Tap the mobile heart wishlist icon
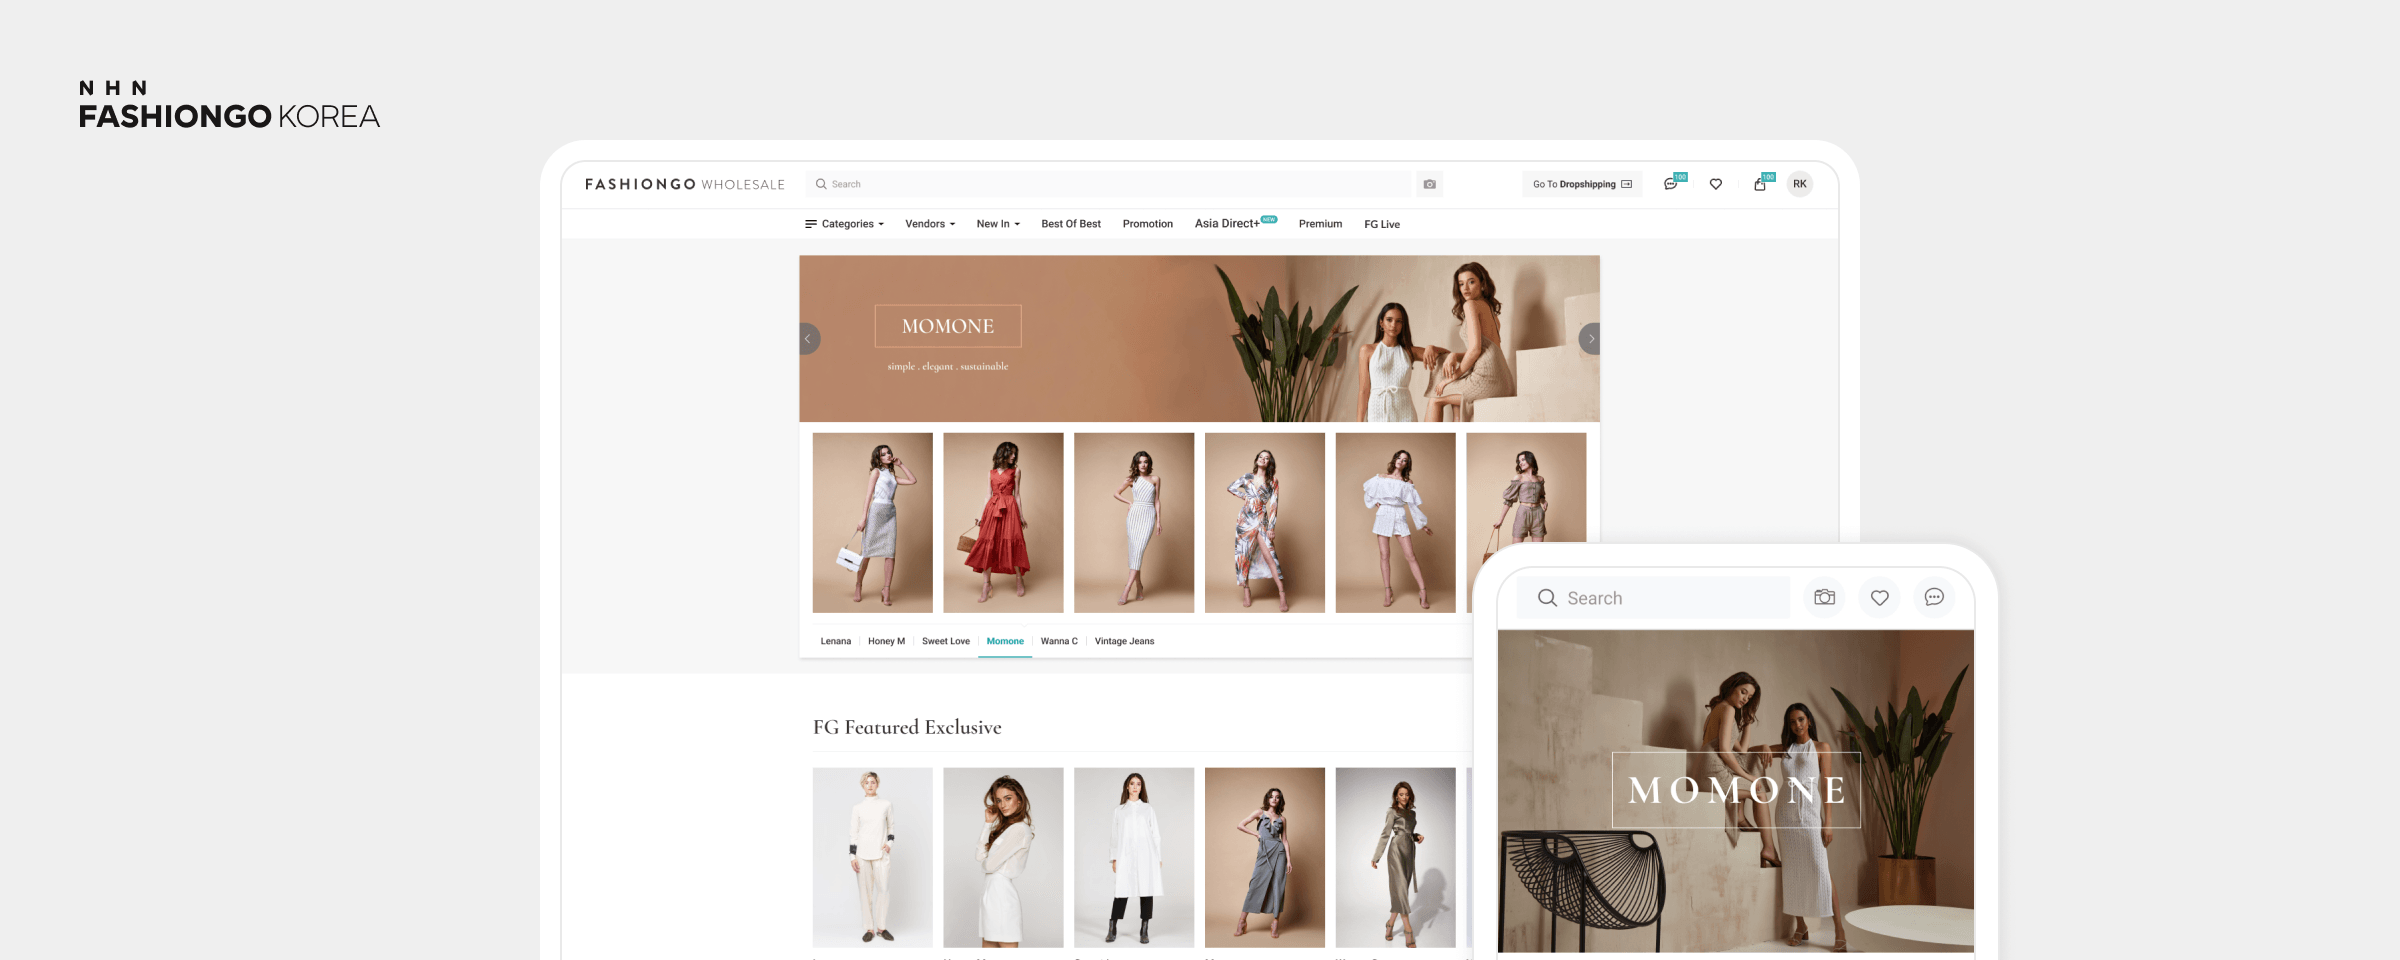 click(1880, 597)
